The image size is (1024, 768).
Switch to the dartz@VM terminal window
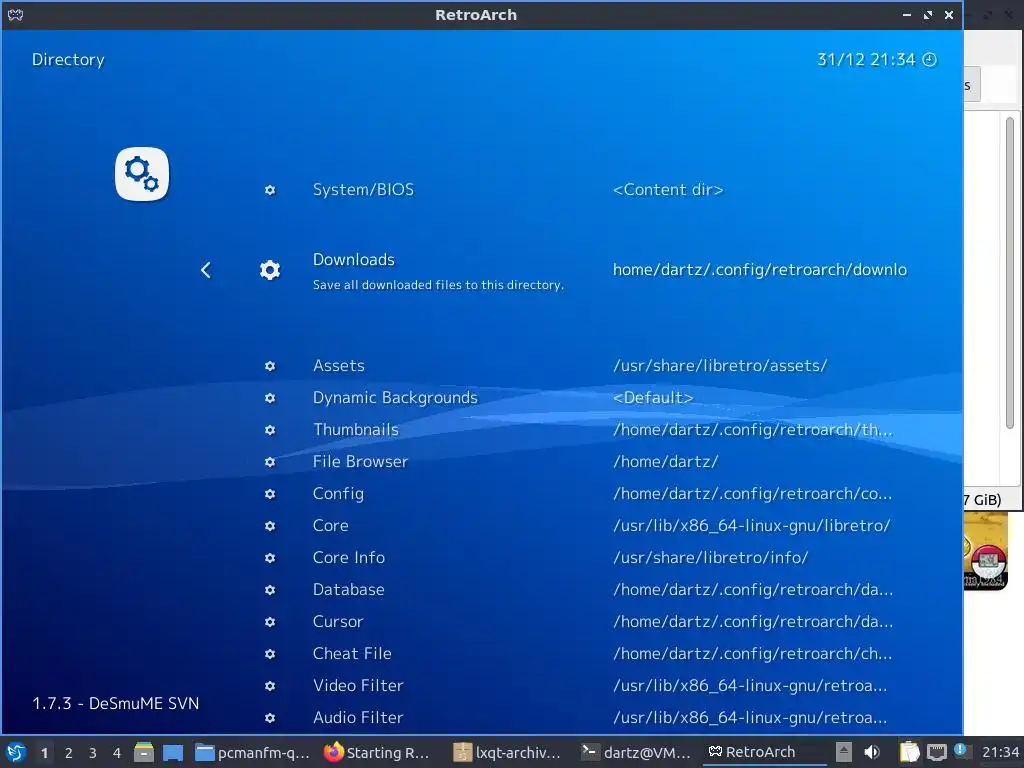635,753
